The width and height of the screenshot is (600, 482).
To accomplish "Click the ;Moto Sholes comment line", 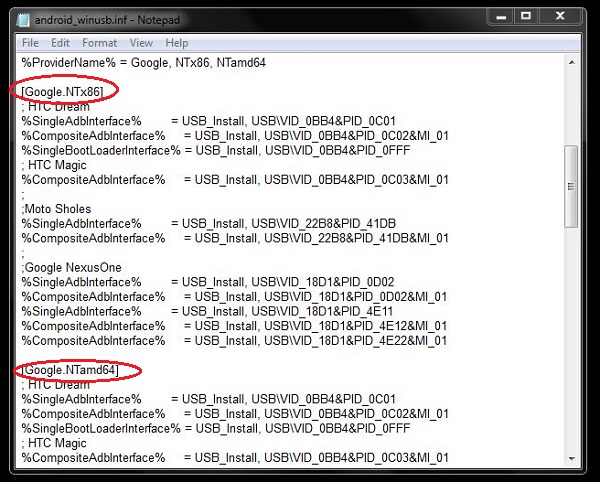I will tap(56, 209).
